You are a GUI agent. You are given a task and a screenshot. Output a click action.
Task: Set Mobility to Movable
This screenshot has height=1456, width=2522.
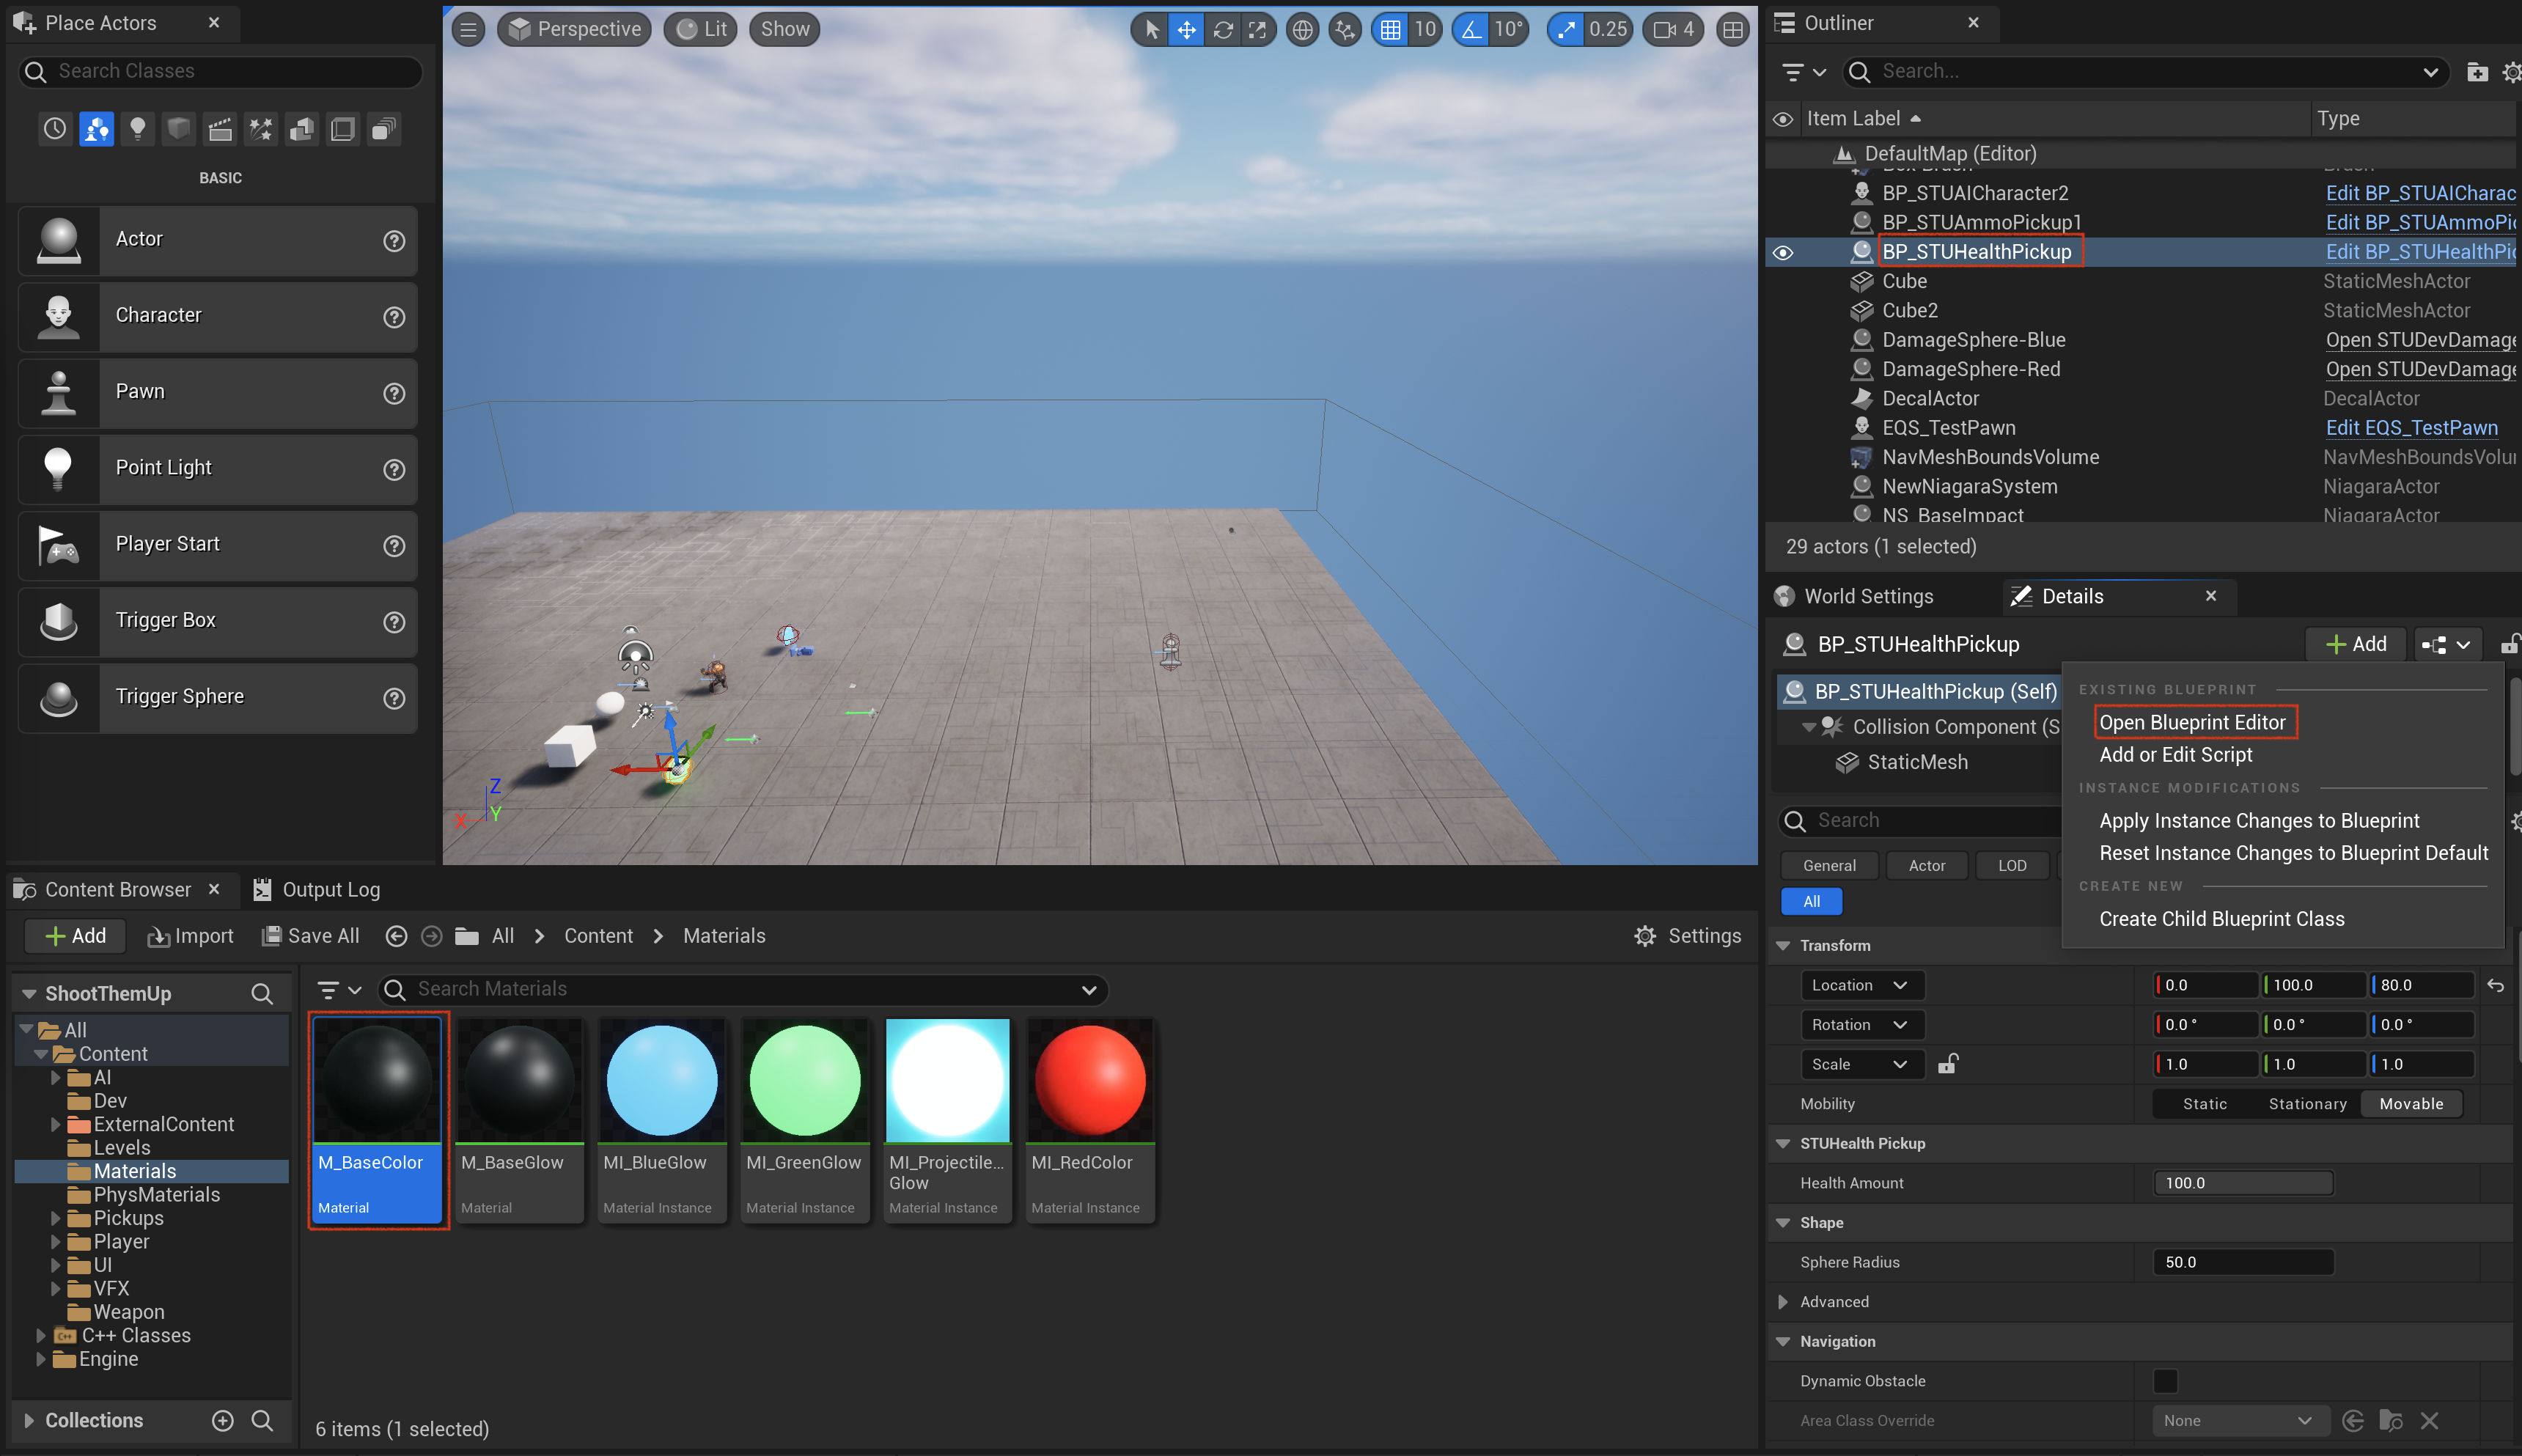tap(2411, 1104)
